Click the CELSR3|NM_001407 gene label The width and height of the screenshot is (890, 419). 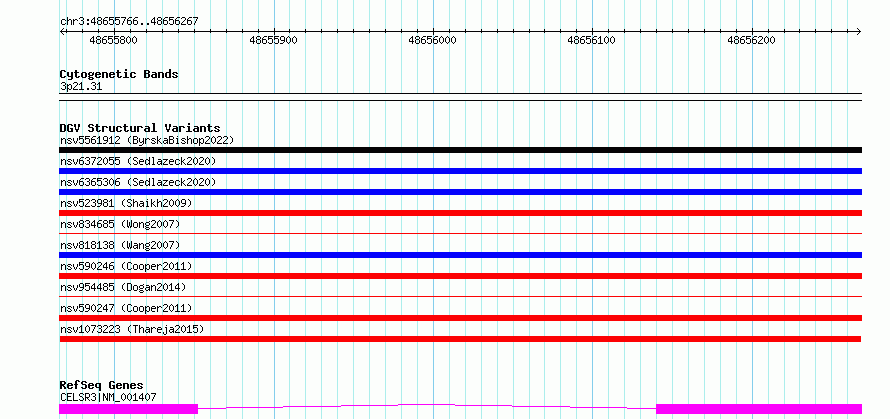pos(108,397)
